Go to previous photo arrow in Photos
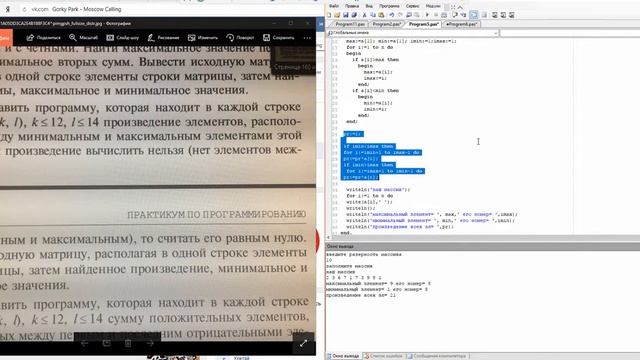 click(x=84, y=343)
